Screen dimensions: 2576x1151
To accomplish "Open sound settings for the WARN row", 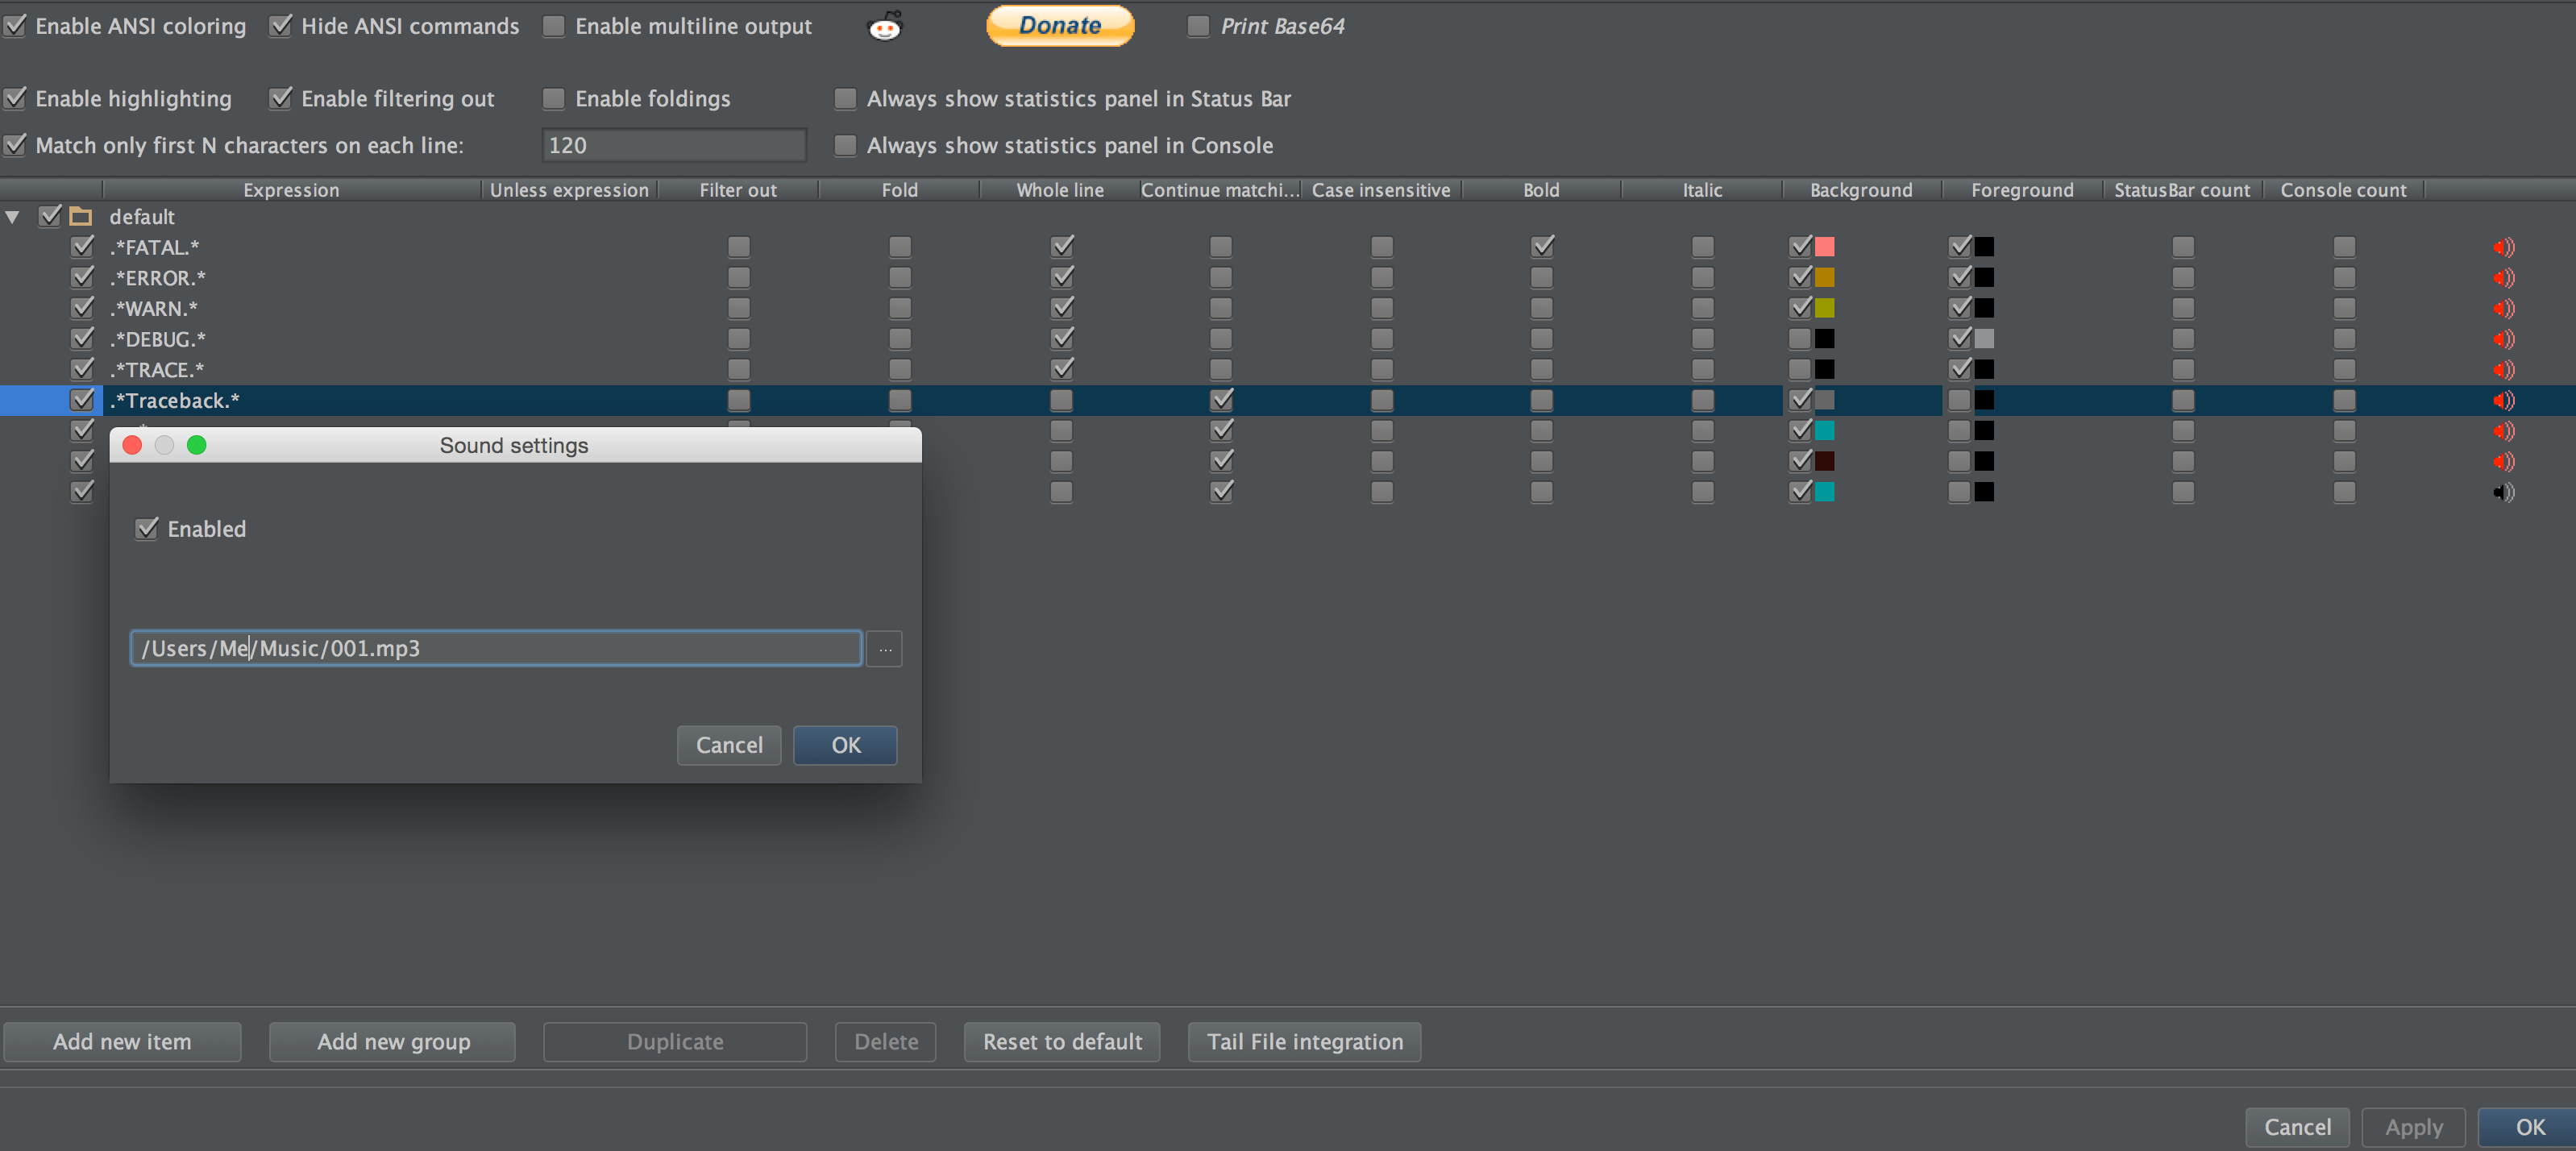I will click(2503, 308).
